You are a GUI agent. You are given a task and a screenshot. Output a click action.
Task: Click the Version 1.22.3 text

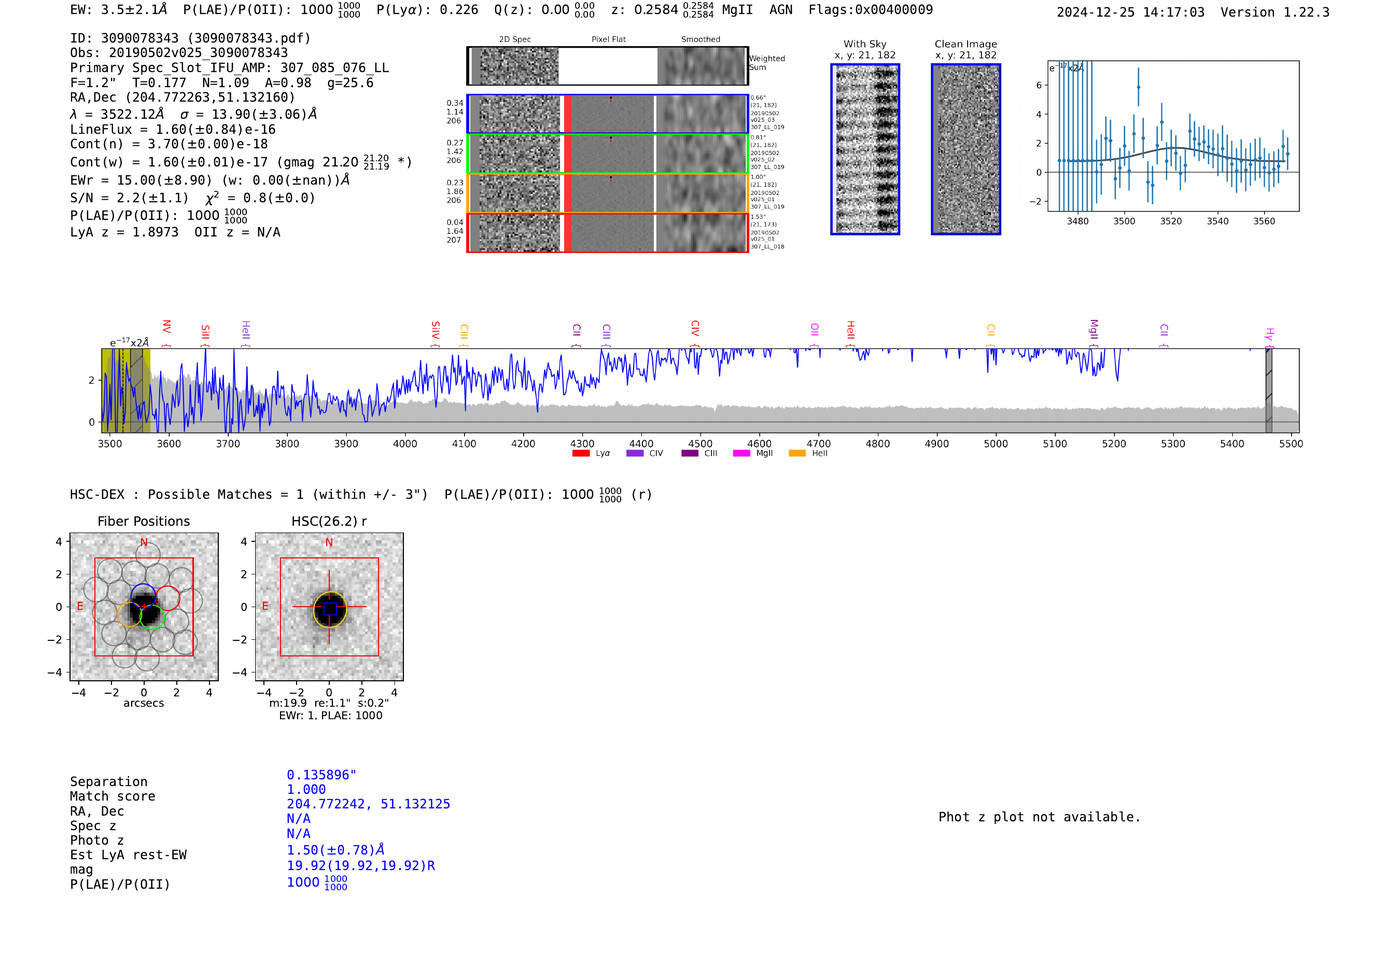coord(1275,12)
